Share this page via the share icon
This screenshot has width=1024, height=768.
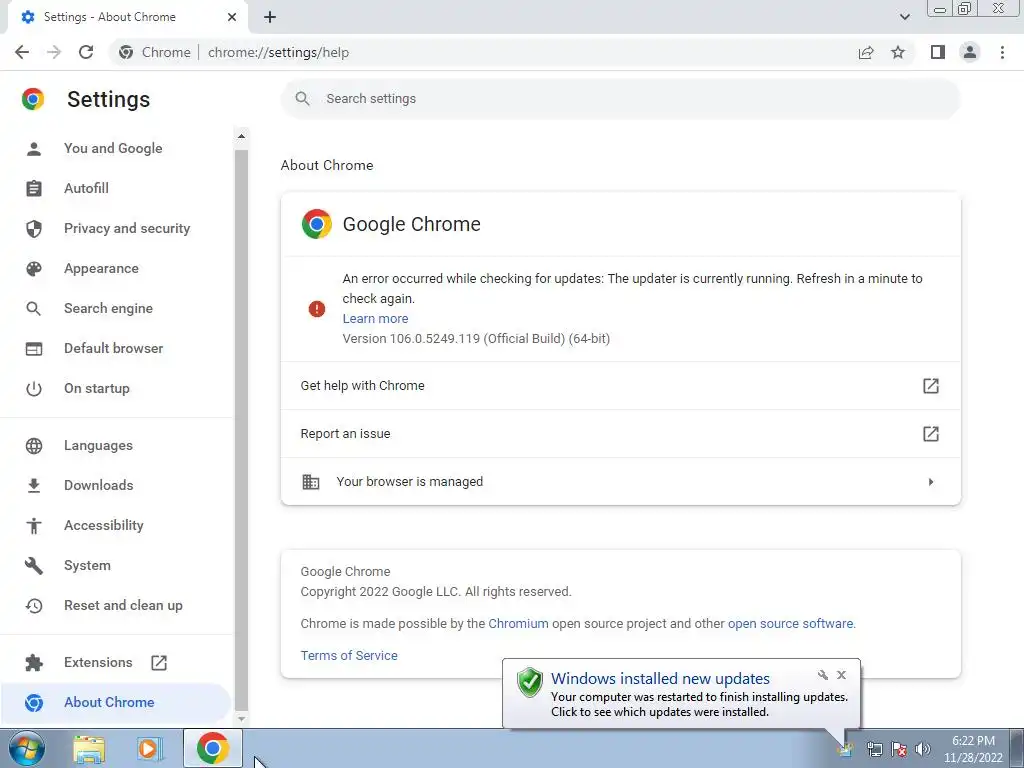pyautogui.click(x=866, y=52)
